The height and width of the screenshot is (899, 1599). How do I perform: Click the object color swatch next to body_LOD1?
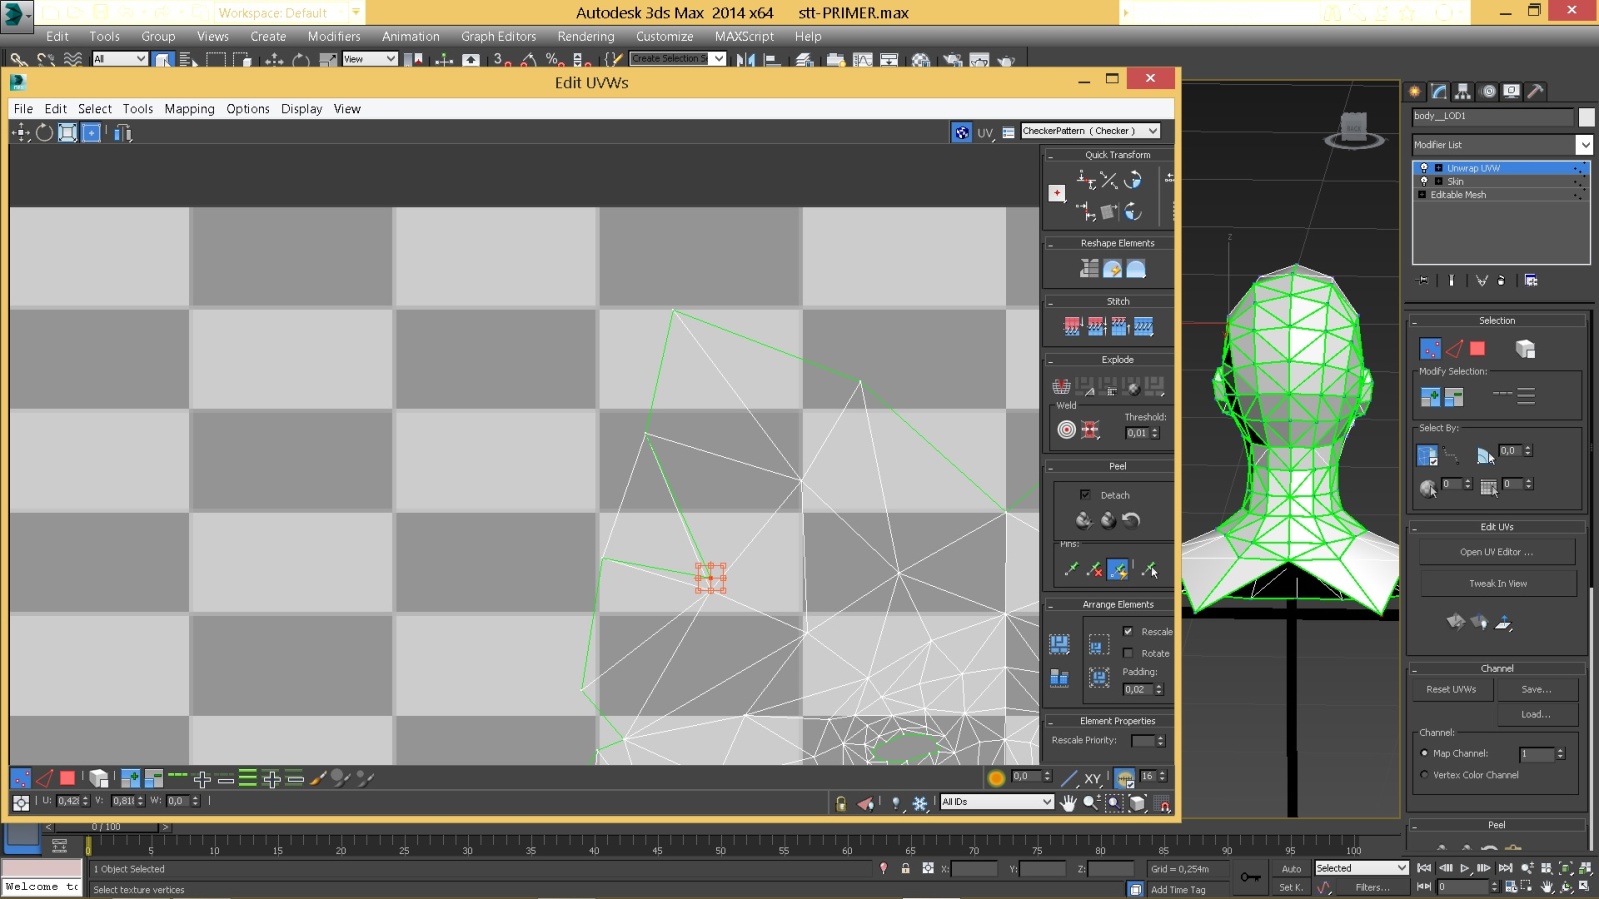point(1586,117)
